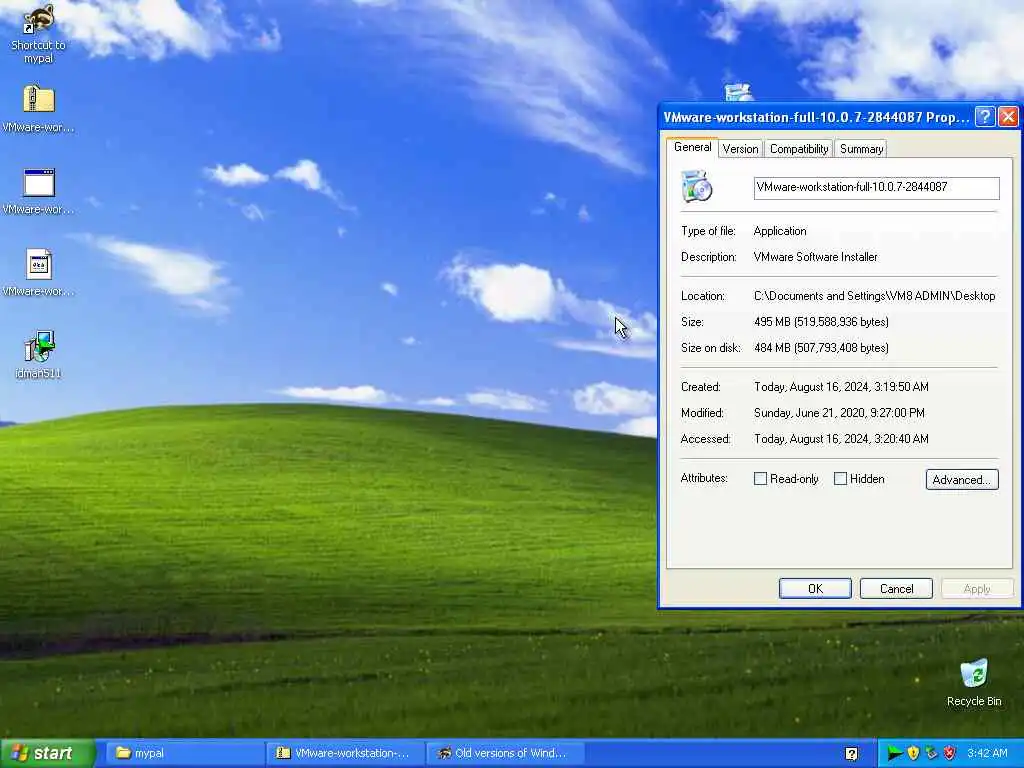
Task: Click the Accessed date value
Action: pyautogui.click(x=841, y=439)
